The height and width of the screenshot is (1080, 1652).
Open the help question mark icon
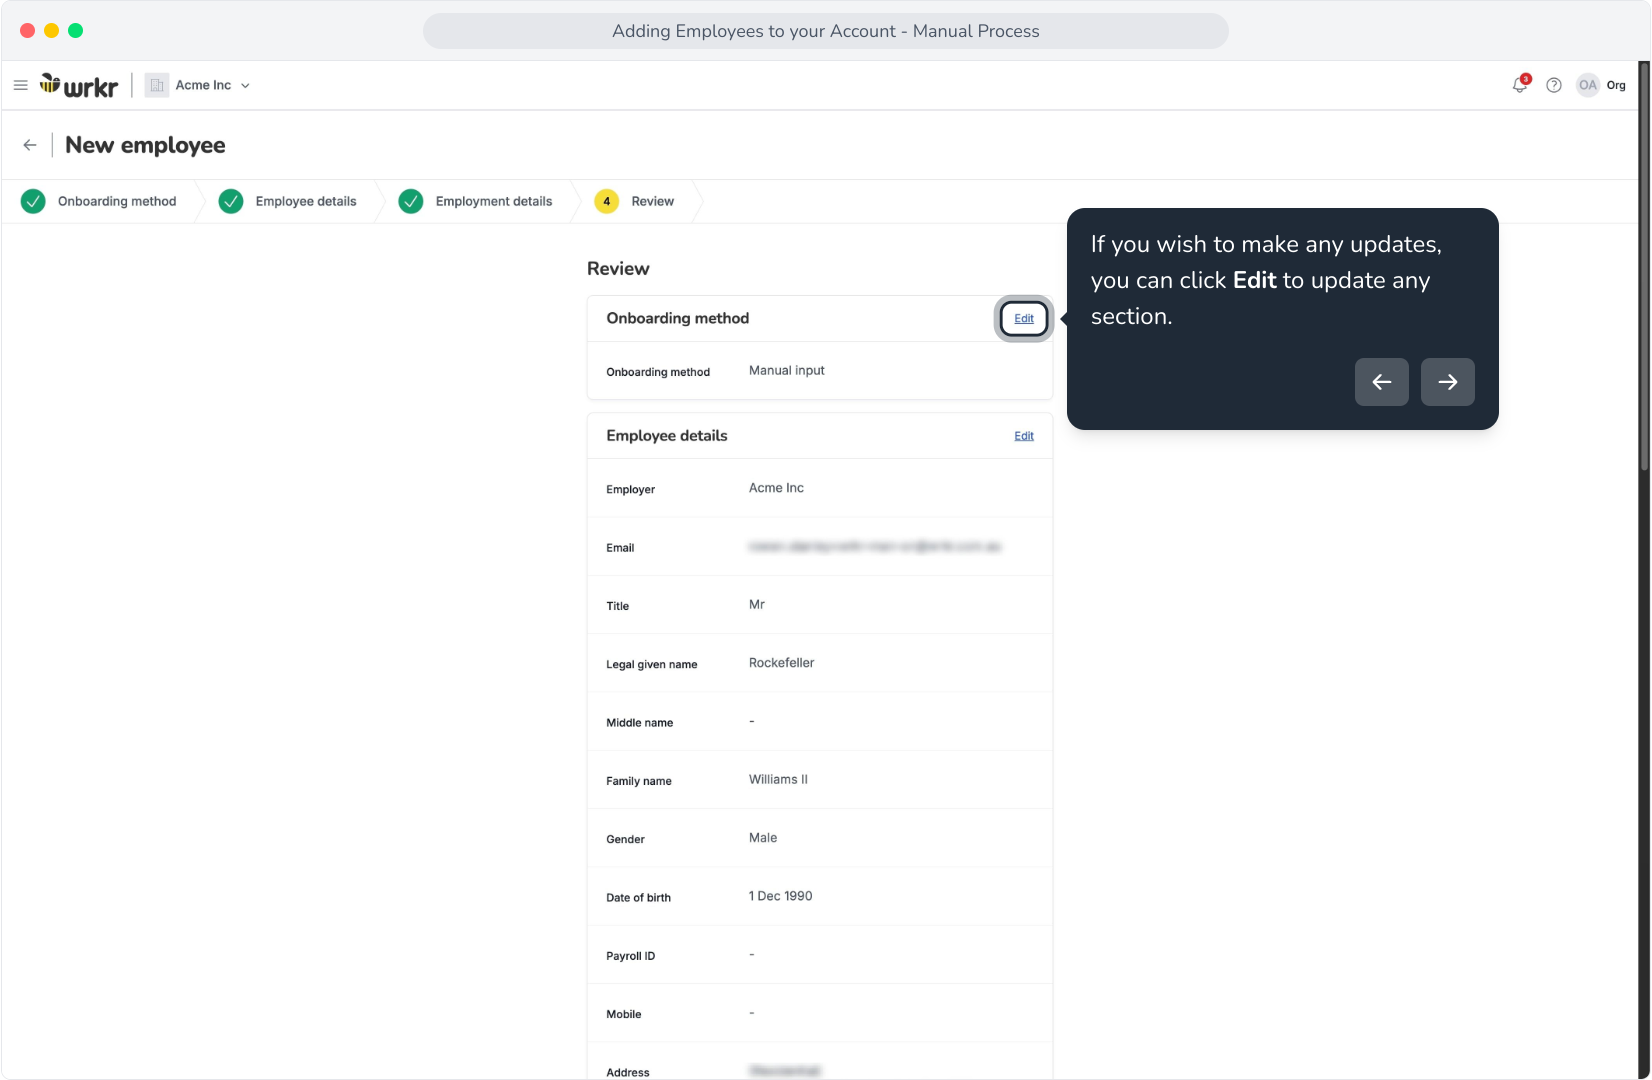1554,85
